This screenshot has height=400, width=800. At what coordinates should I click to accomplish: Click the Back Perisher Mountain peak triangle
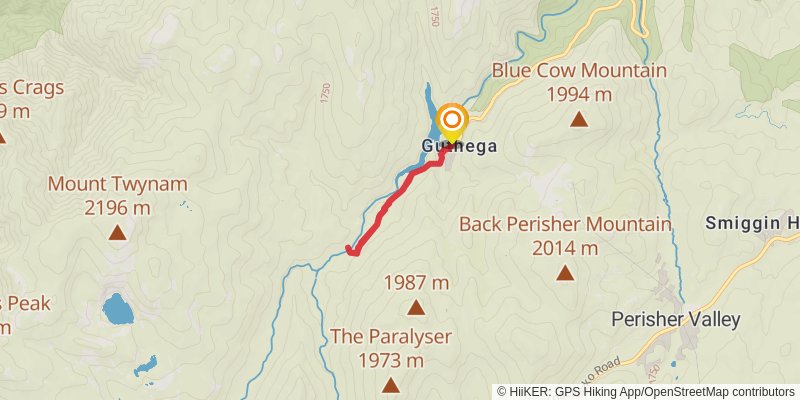click(x=565, y=273)
